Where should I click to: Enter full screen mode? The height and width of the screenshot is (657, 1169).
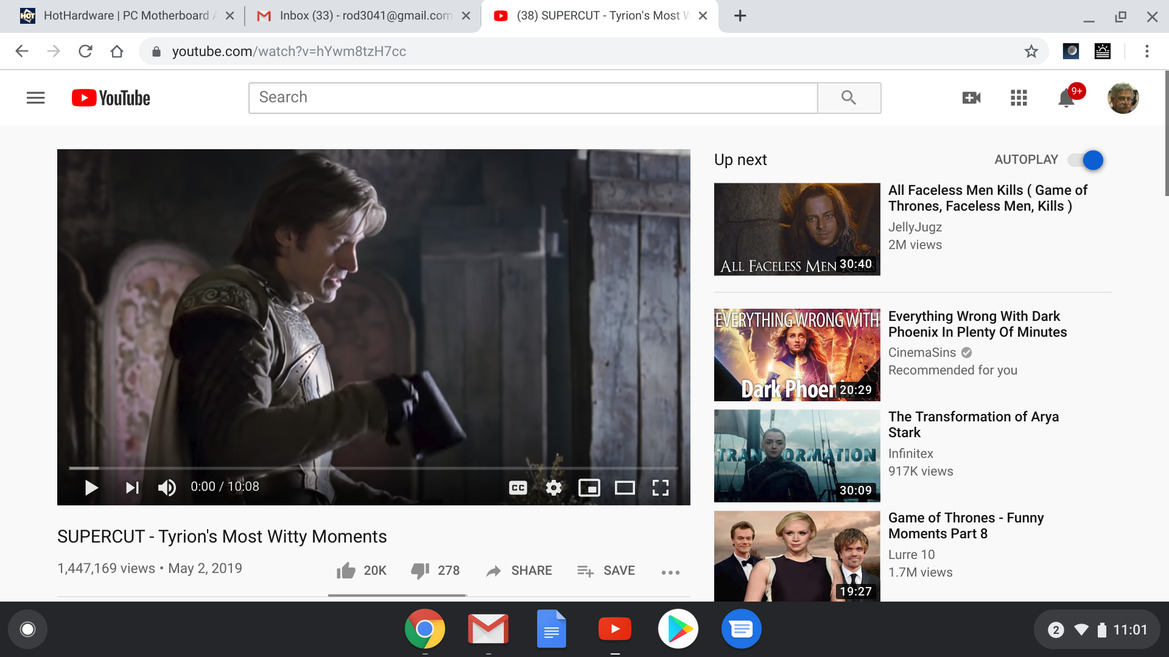661,488
